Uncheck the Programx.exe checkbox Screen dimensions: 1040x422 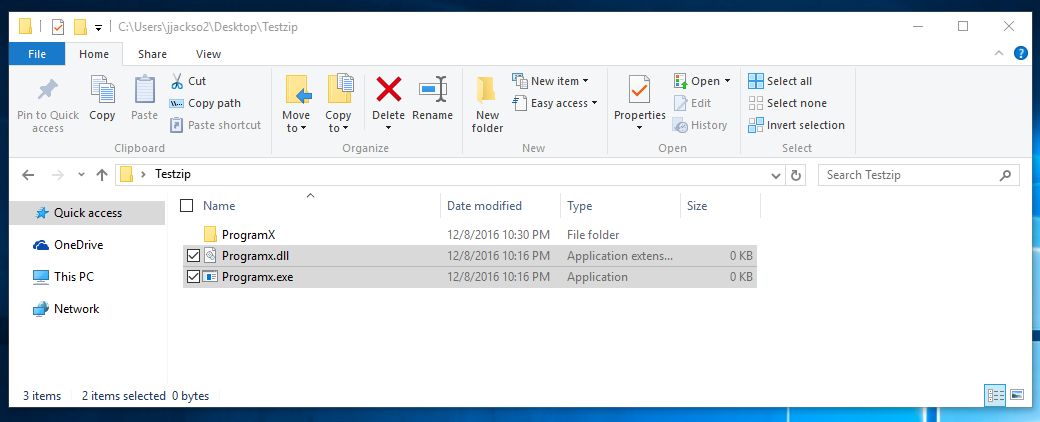(x=193, y=277)
